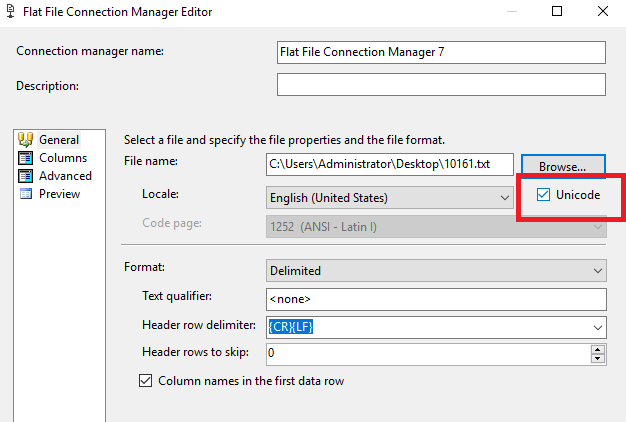The height and width of the screenshot is (422, 626).
Task: Open the Format dropdown
Action: coord(598,270)
